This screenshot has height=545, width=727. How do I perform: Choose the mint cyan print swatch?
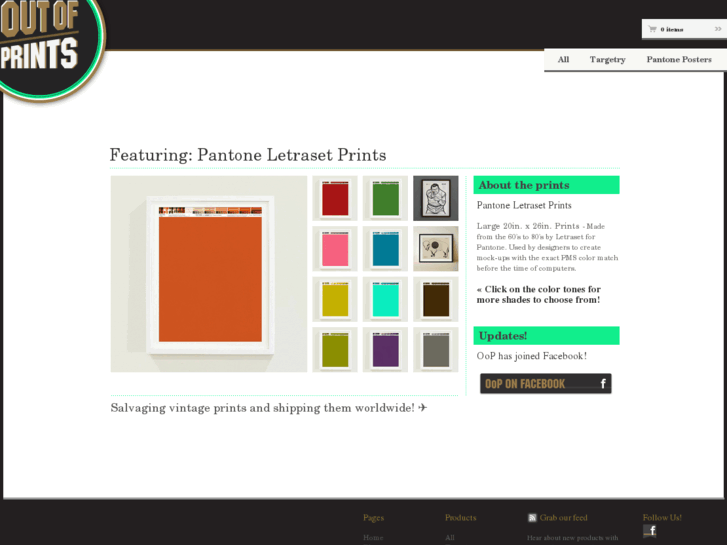385,299
